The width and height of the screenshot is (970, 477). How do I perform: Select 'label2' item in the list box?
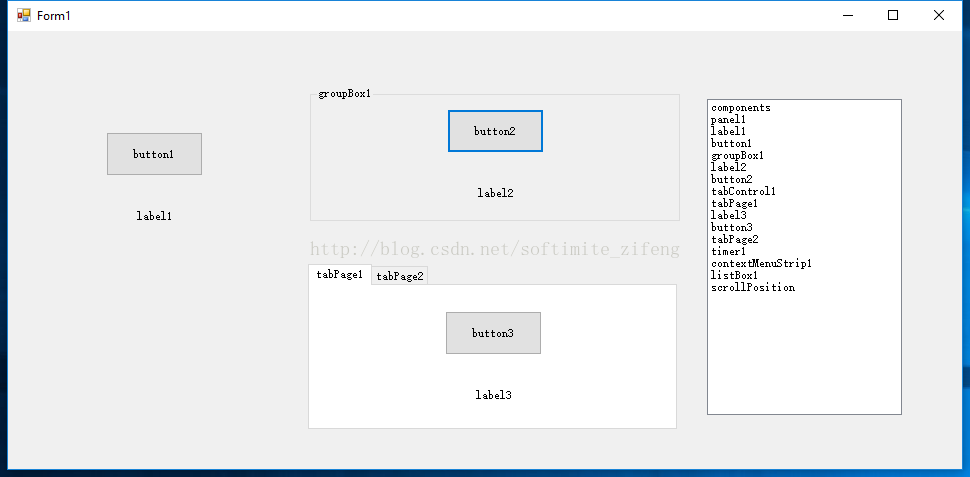pos(804,168)
